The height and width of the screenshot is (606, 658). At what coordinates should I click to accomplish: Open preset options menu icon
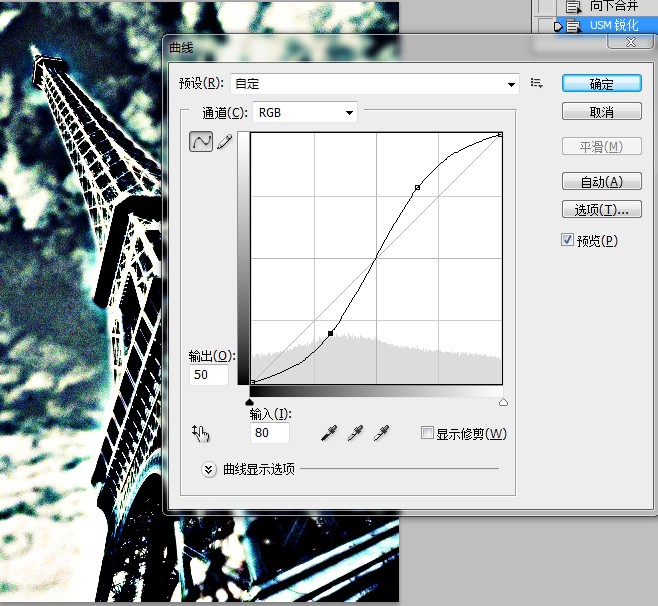pyautogui.click(x=536, y=83)
